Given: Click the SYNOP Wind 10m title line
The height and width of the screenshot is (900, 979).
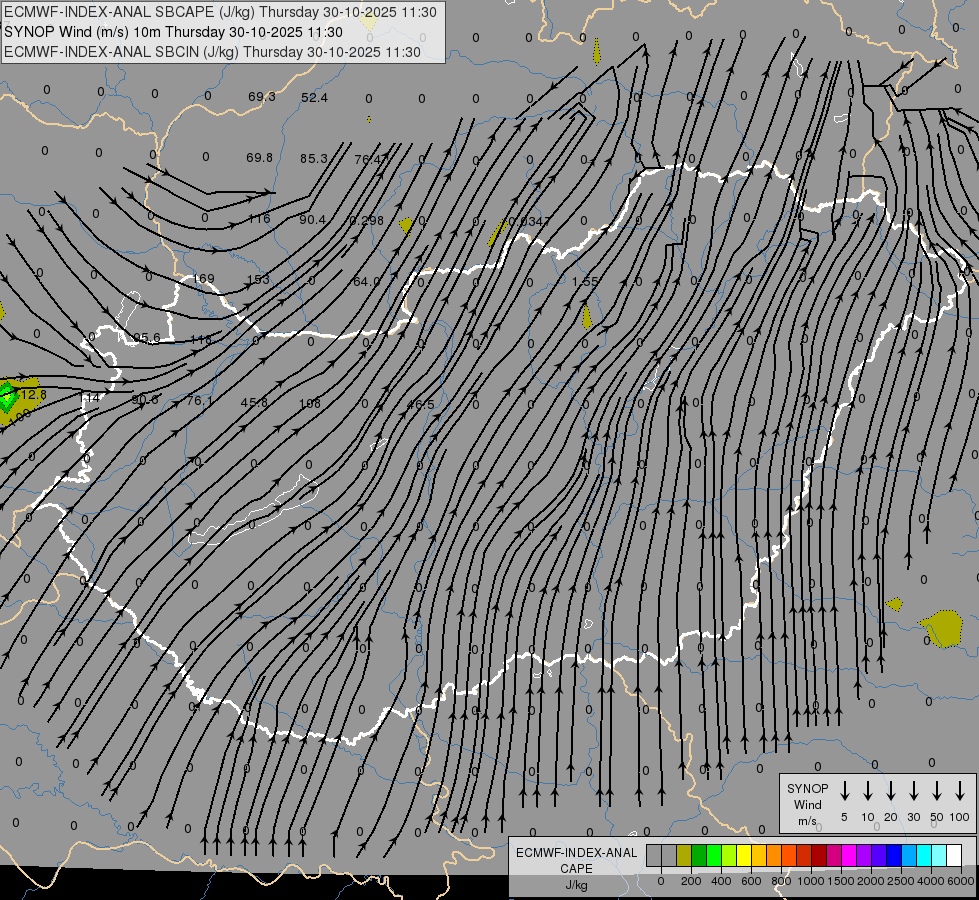Looking at the screenshot, I should pos(174,32).
